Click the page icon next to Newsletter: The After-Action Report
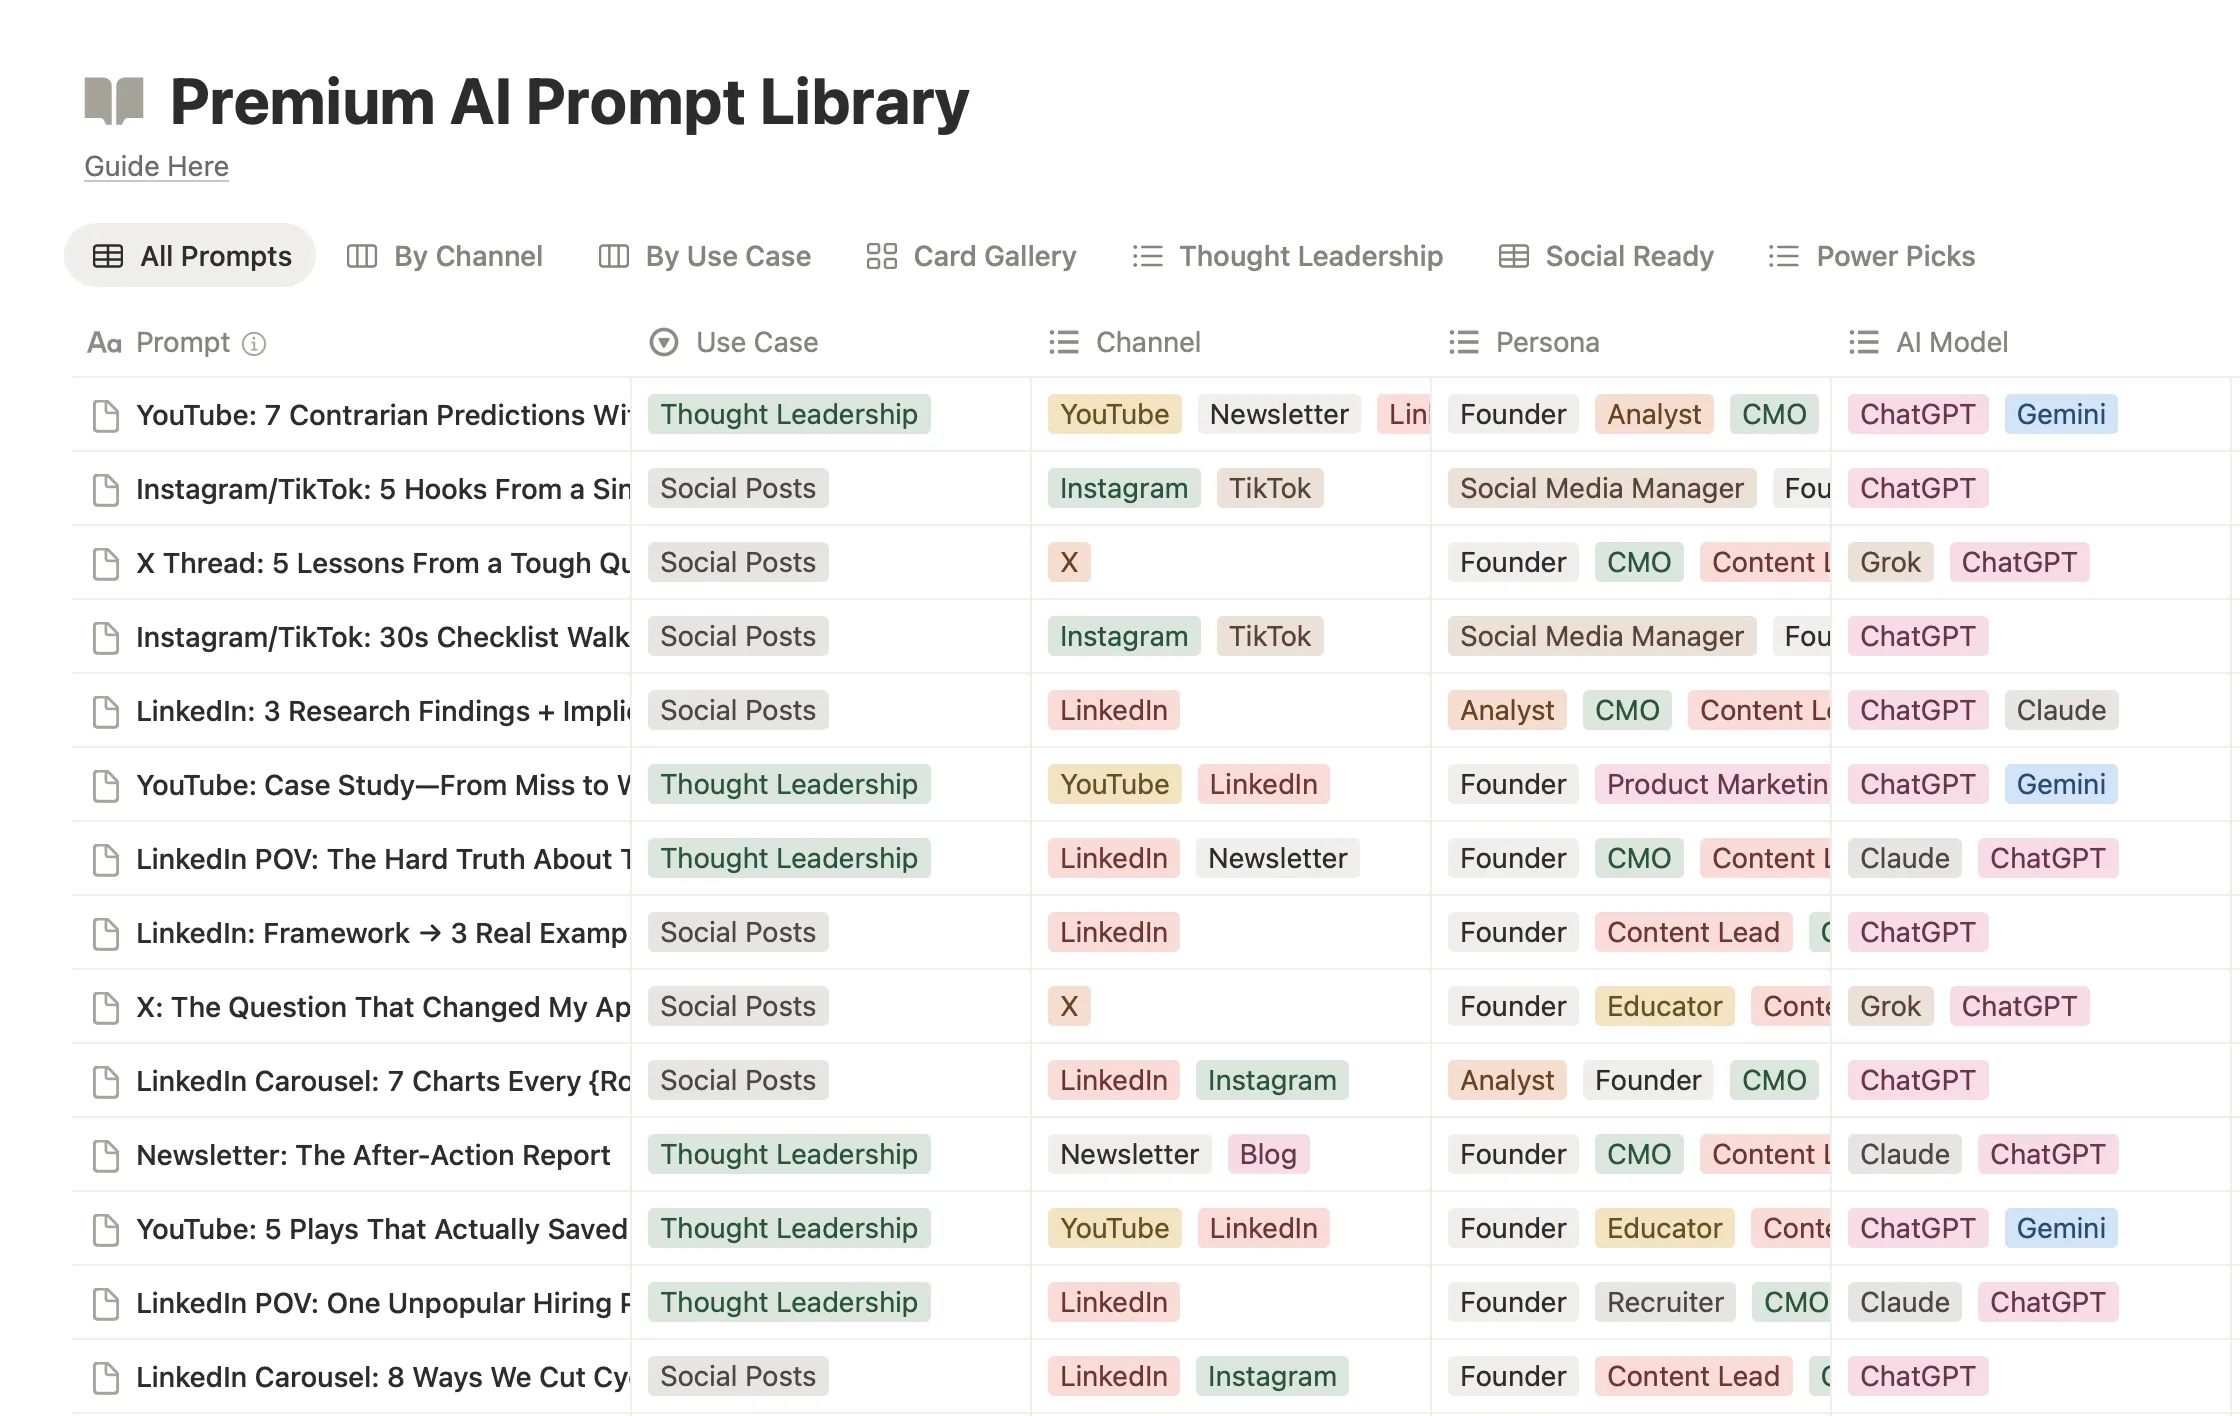This screenshot has width=2240, height=1416. tap(106, 1154)
